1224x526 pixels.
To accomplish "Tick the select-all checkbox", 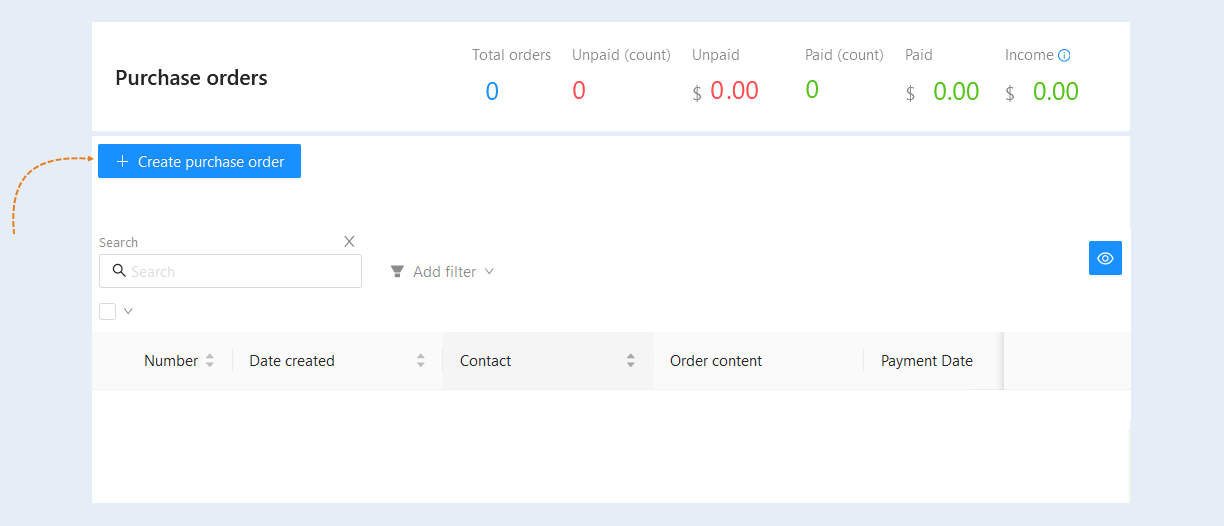I will coord(108,311).
